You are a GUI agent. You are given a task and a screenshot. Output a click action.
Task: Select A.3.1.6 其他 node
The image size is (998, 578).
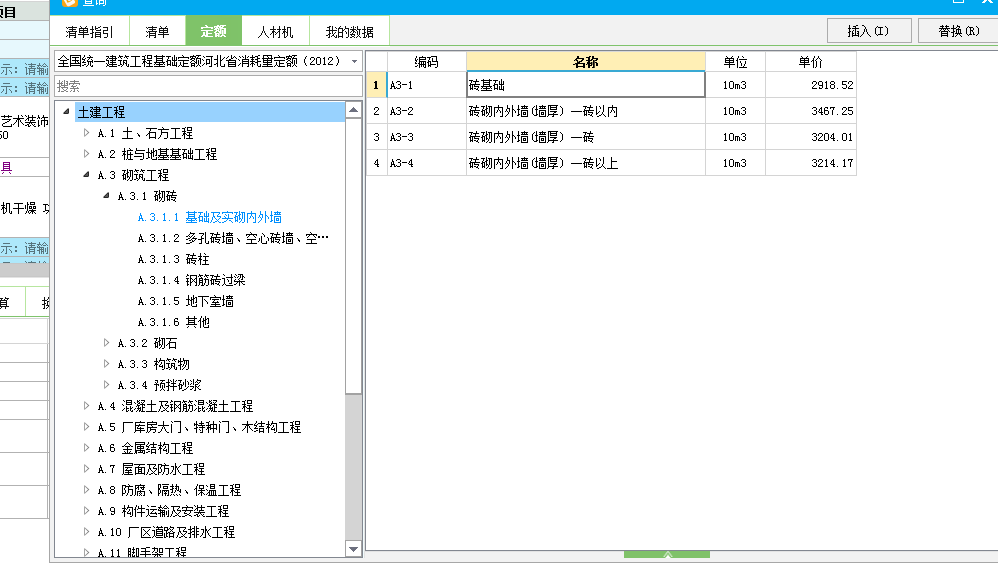173,322
